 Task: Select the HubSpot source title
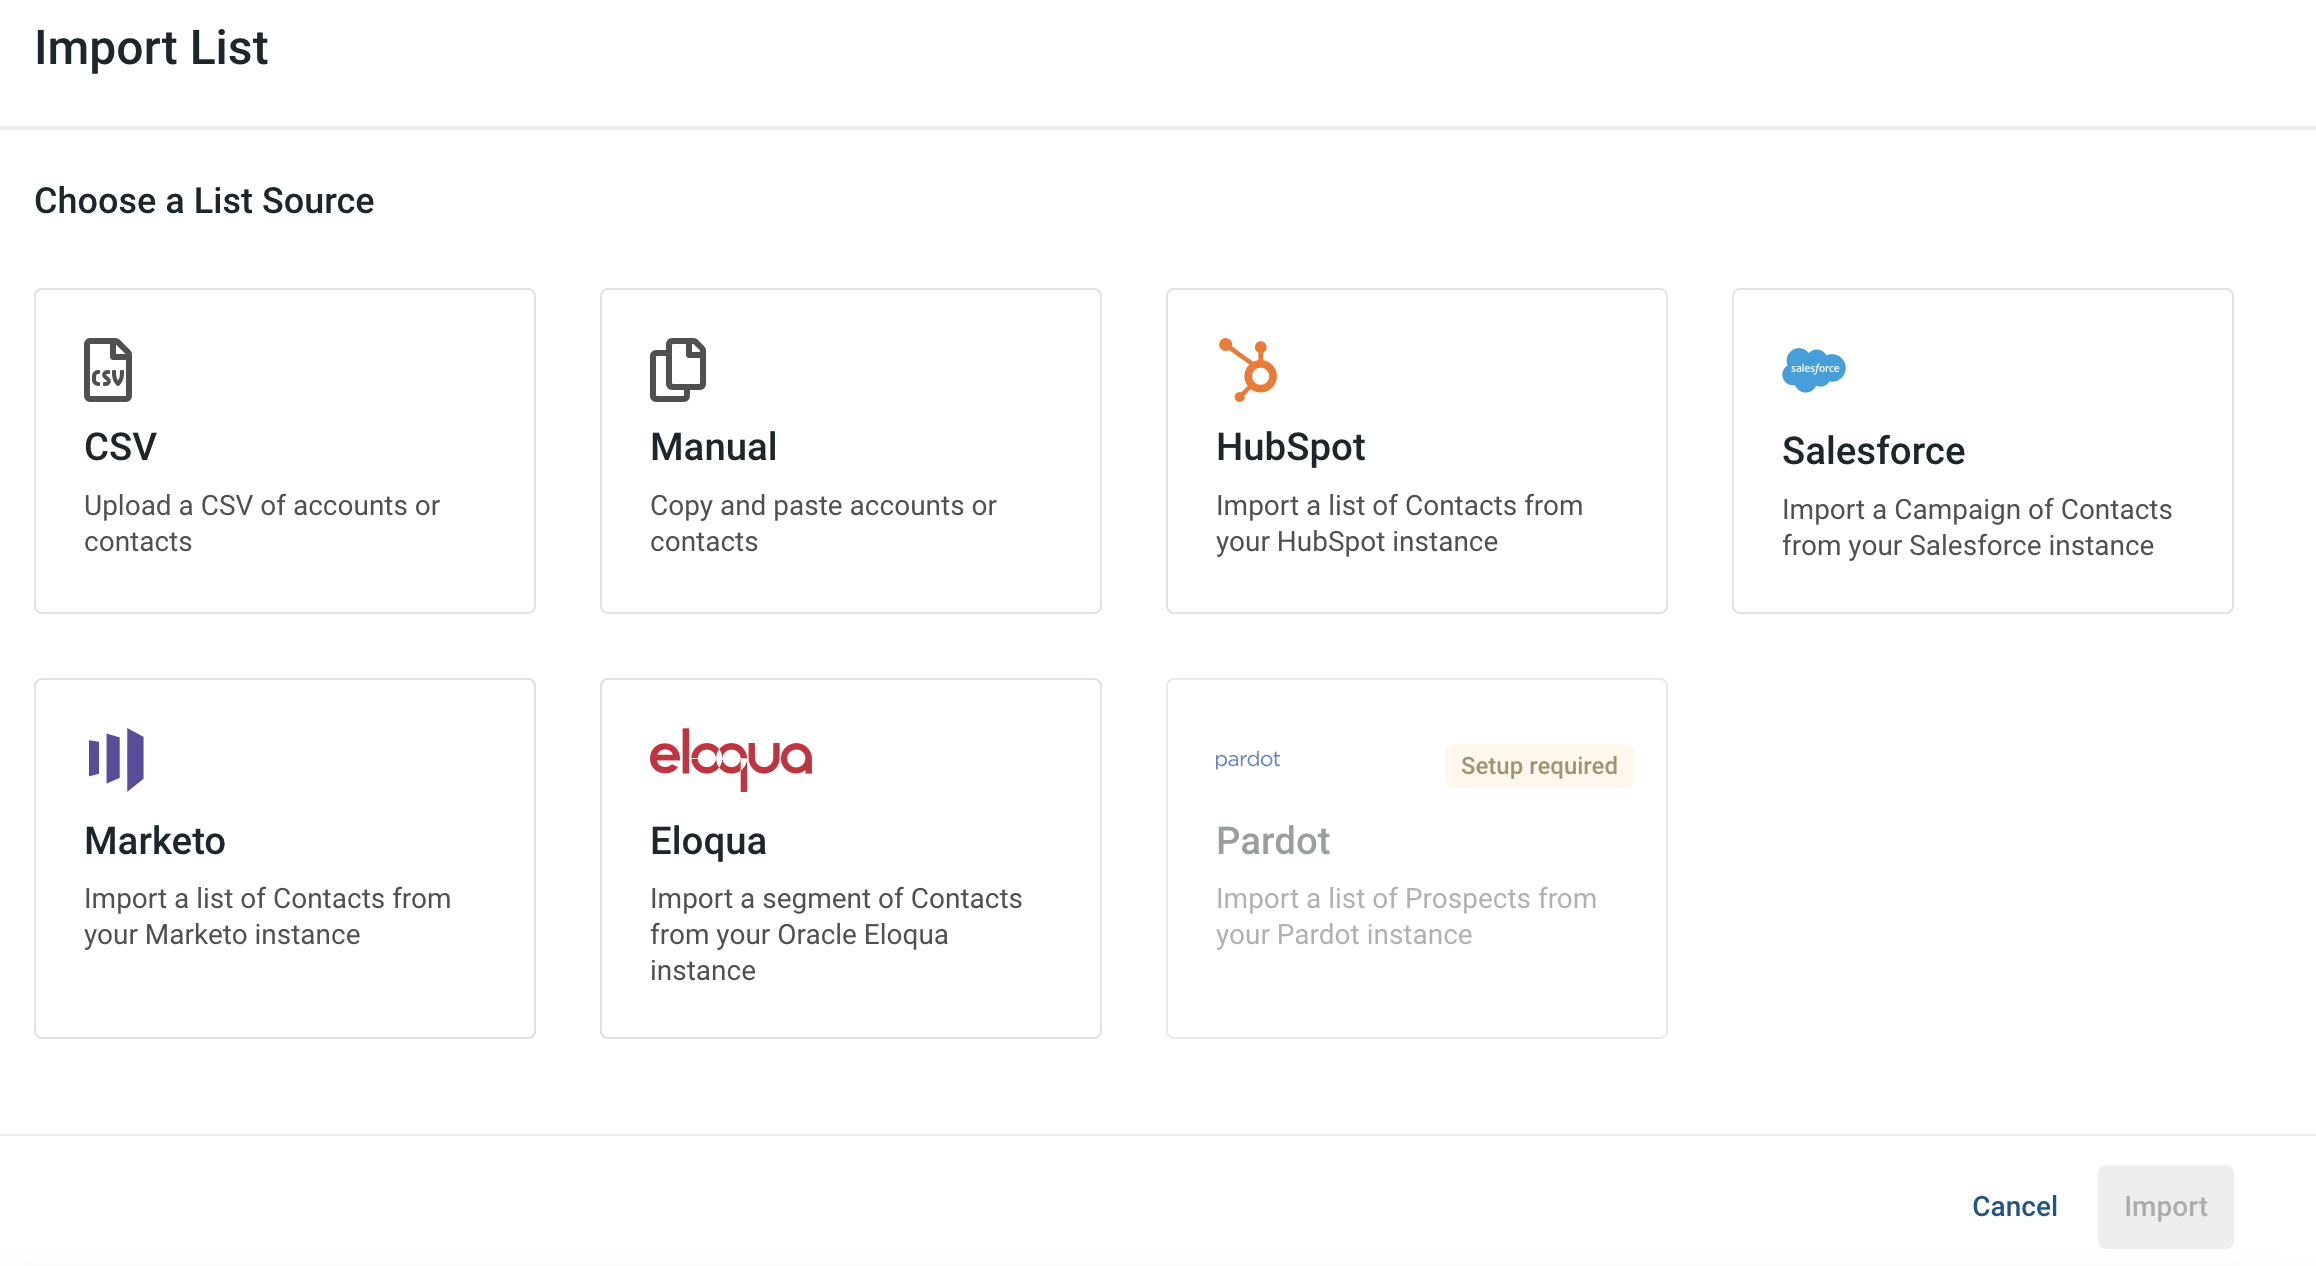tap(1290, 447)
